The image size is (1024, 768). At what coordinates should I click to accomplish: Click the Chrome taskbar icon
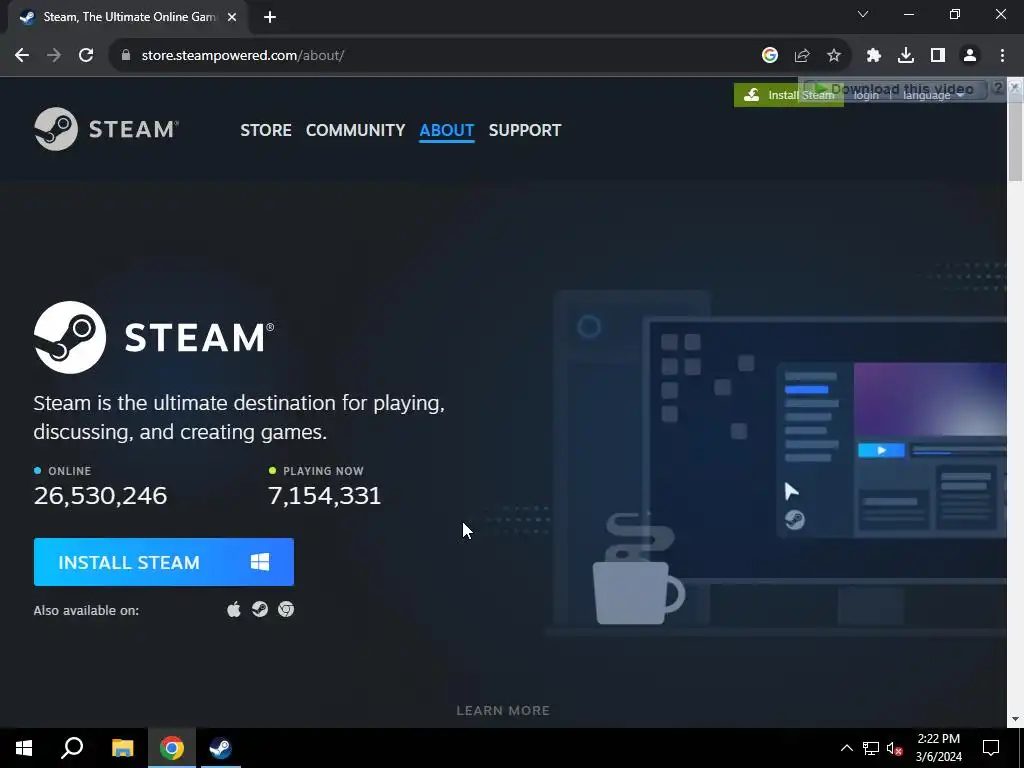pyautogui.click(x=172, y=748)
